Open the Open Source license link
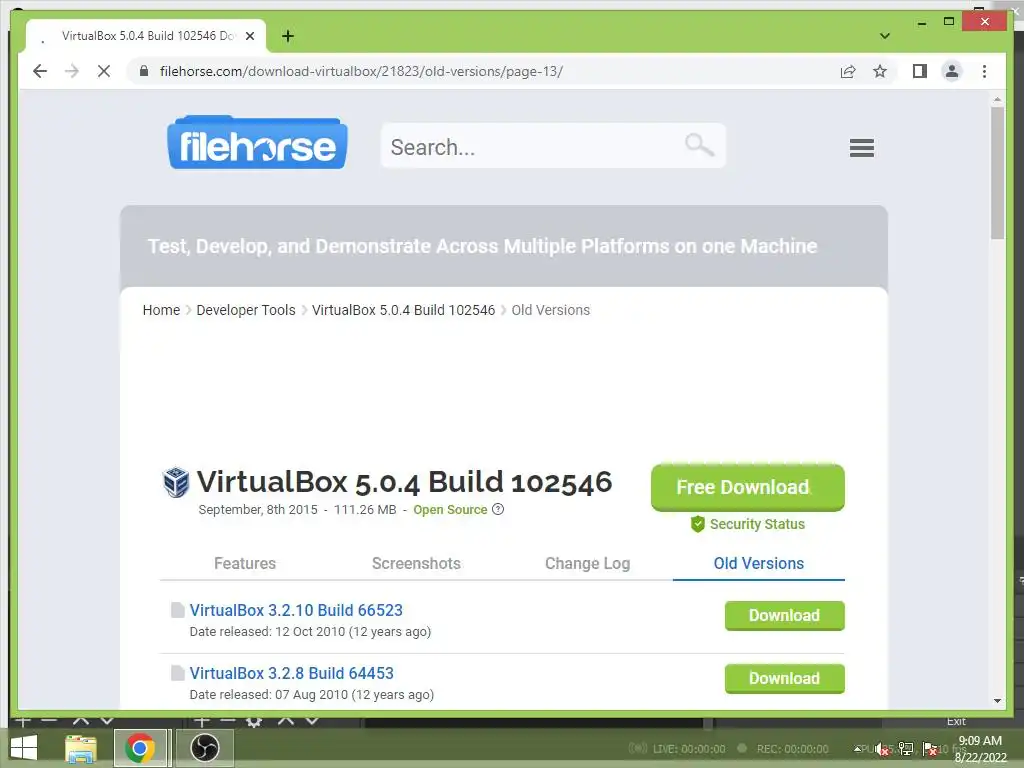This screenshot has width=1024, height=768. [x=450, y=510]
